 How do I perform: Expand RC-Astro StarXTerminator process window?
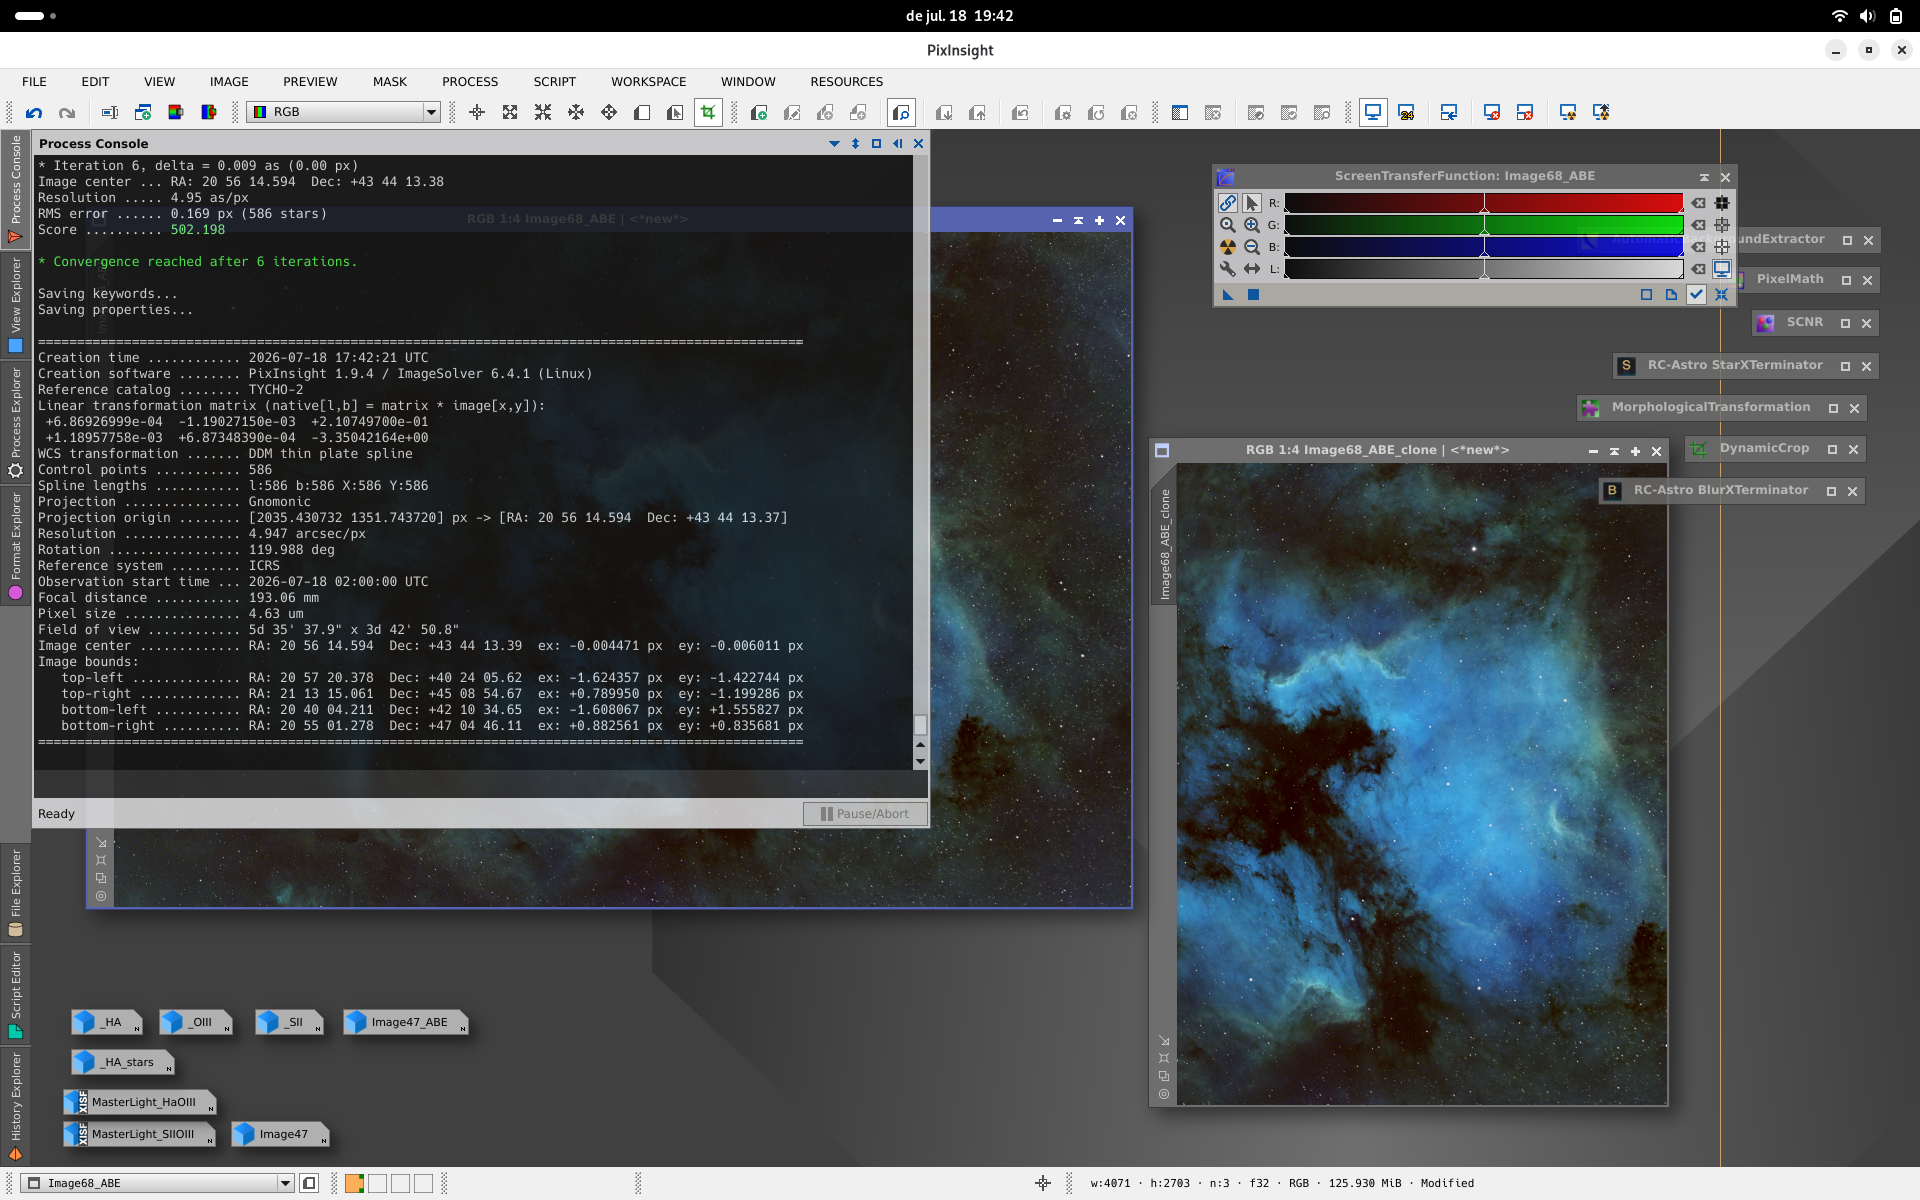(x=1845, y=366)
